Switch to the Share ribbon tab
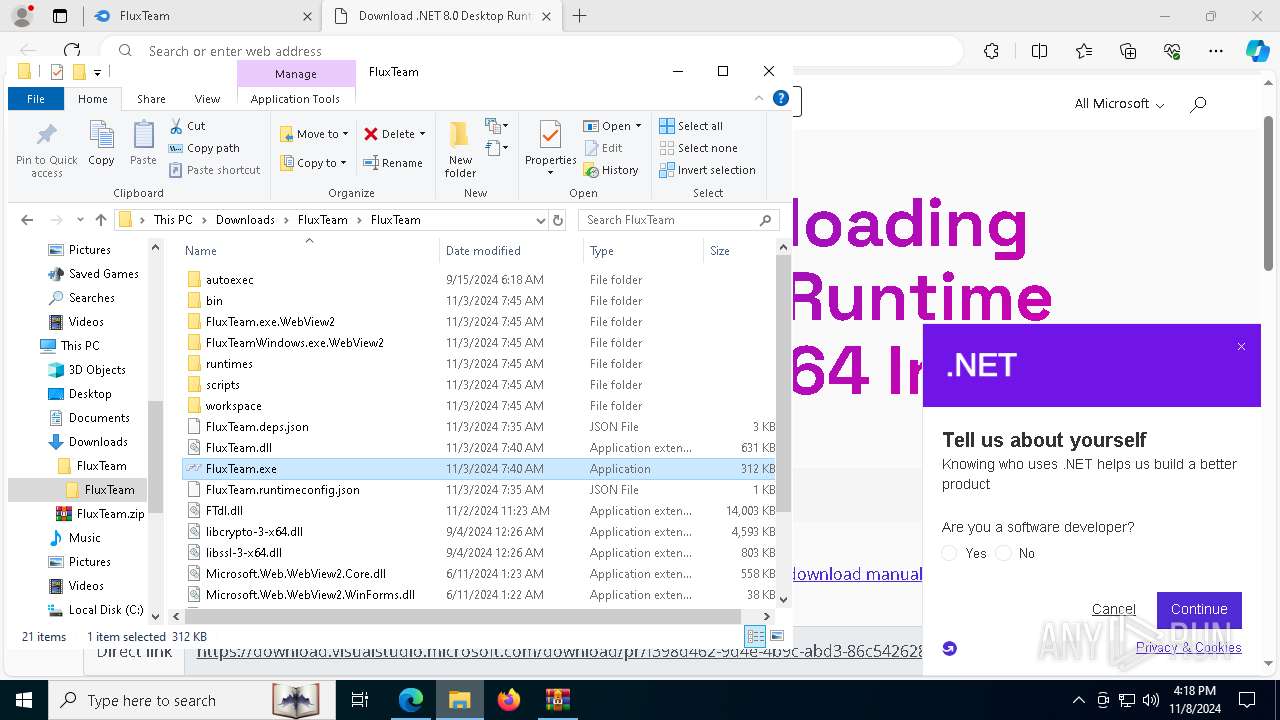This screenshot has height=720, width=1280. click(151, 99)
